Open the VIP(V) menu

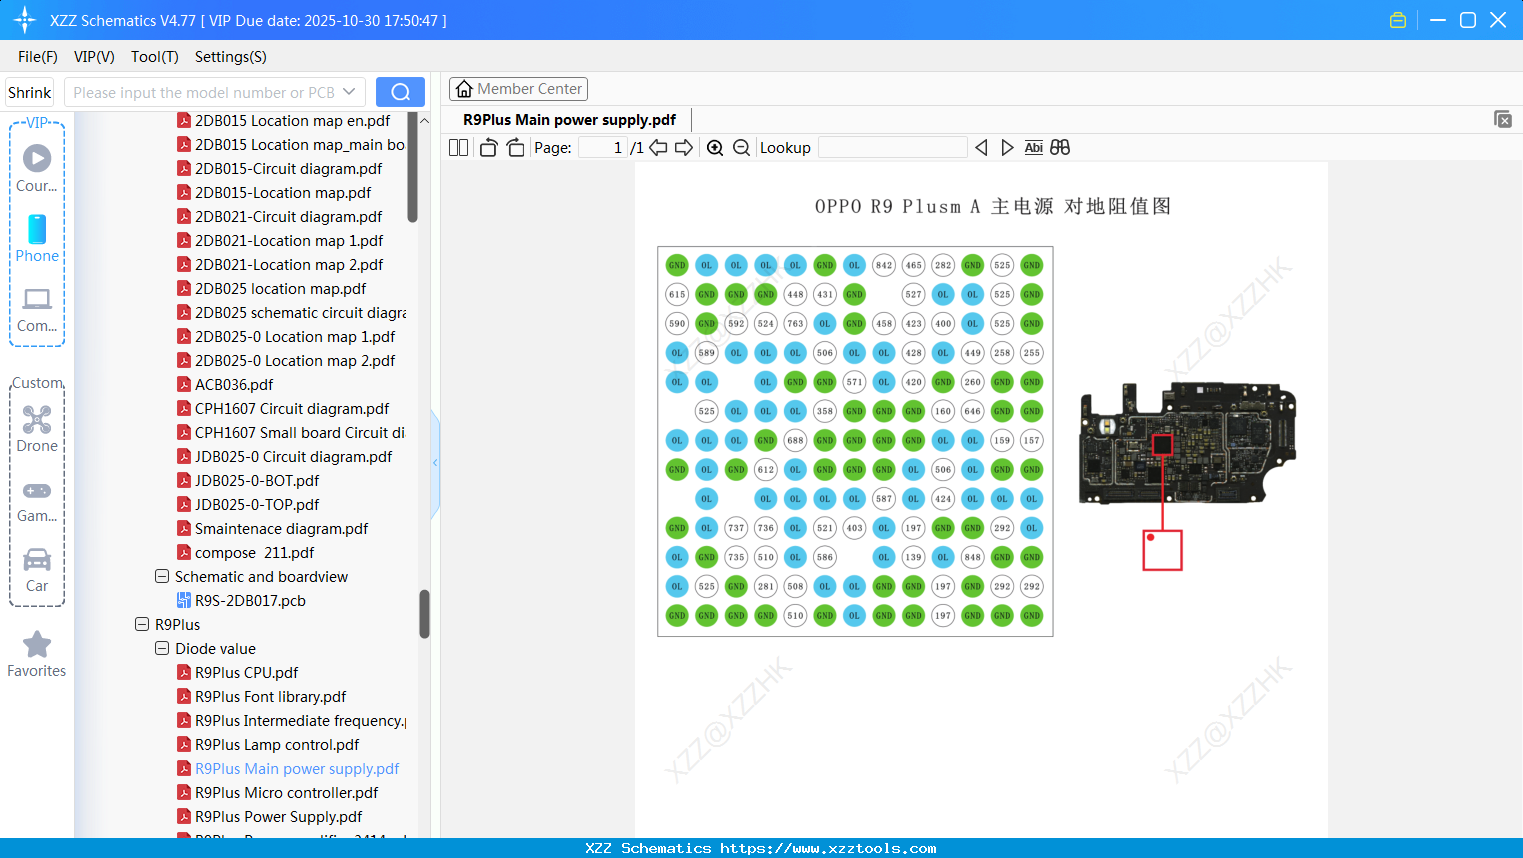point(94,57)
